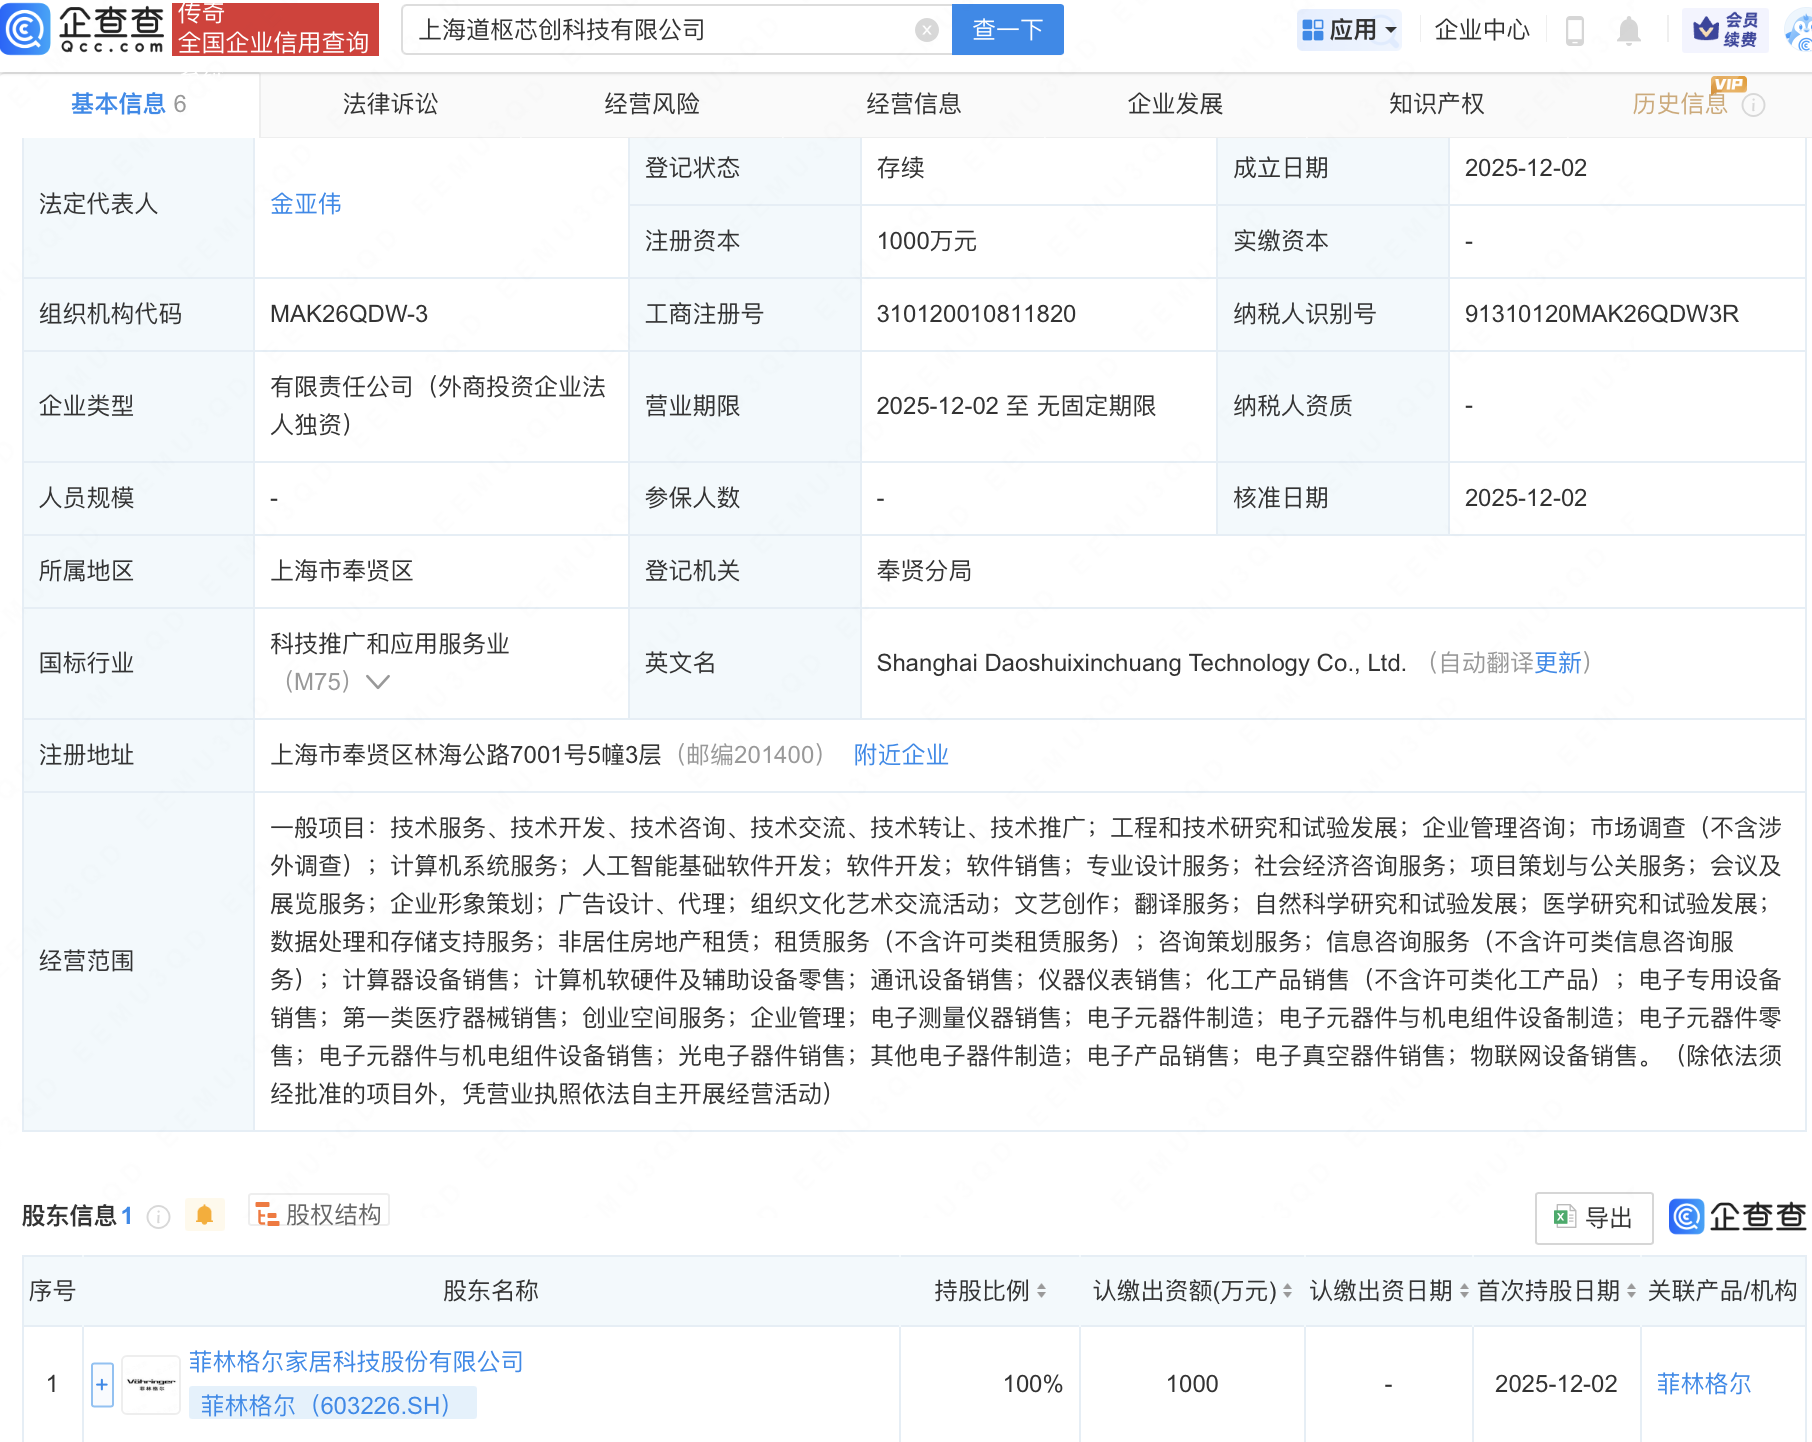Image resolution: width=1812 pixels, height=1442 pixels.
Task: Click the 菲林格尔 company logo thumbnail
Action: 150,1383
